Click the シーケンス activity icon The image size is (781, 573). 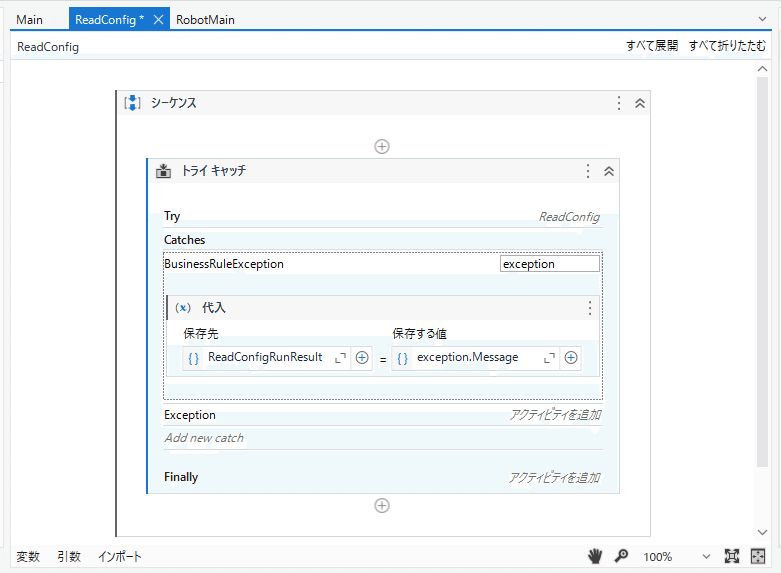click(132, 103)
